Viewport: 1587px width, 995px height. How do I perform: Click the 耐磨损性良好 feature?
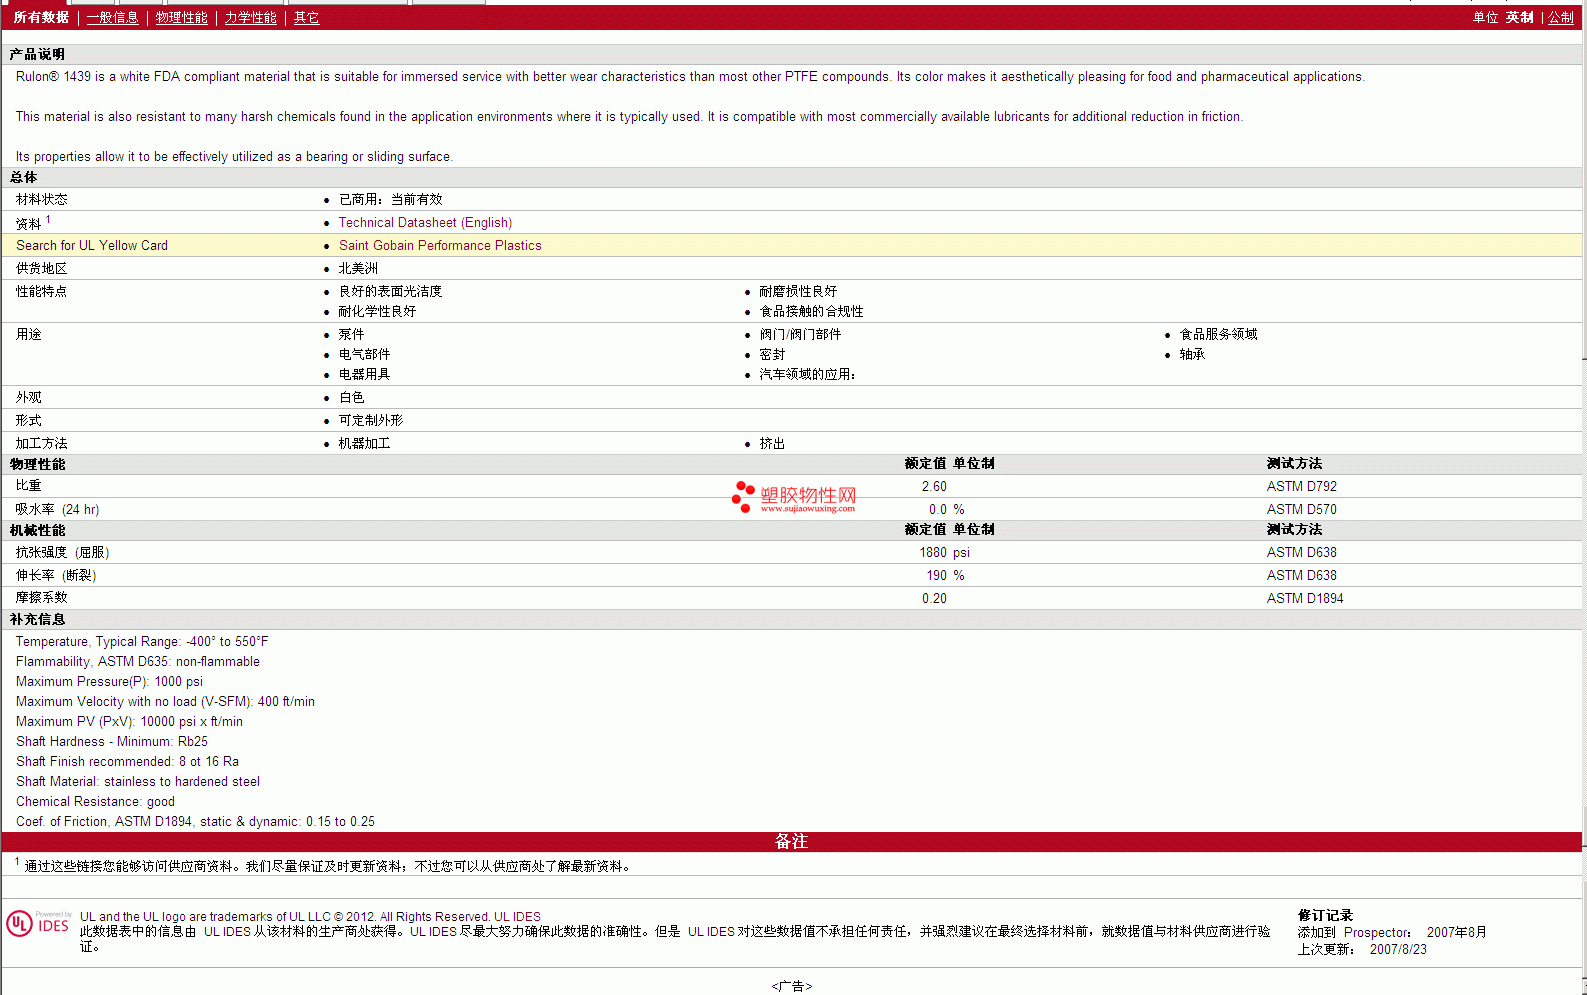797,291
